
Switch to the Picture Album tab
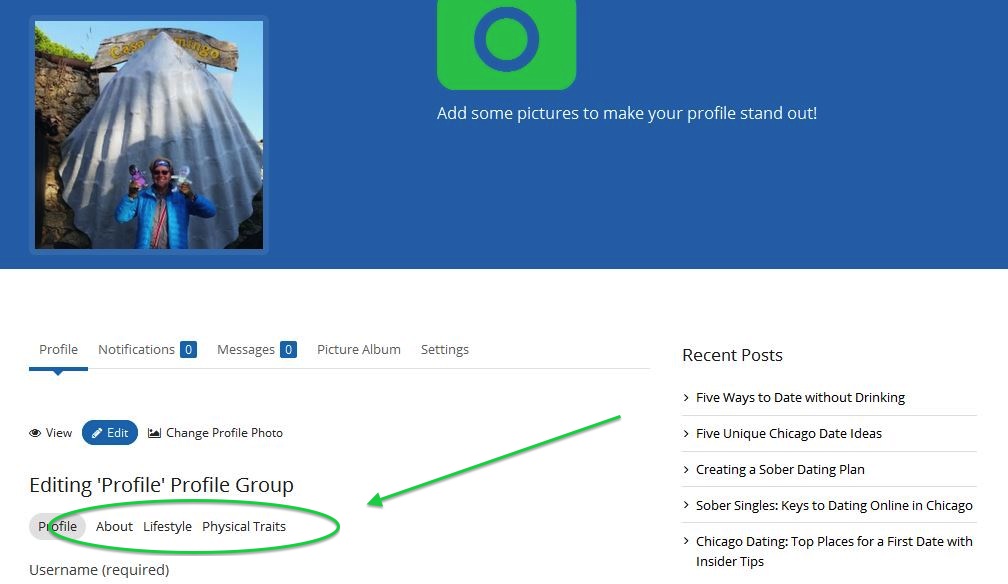click(x=358, y=349)
